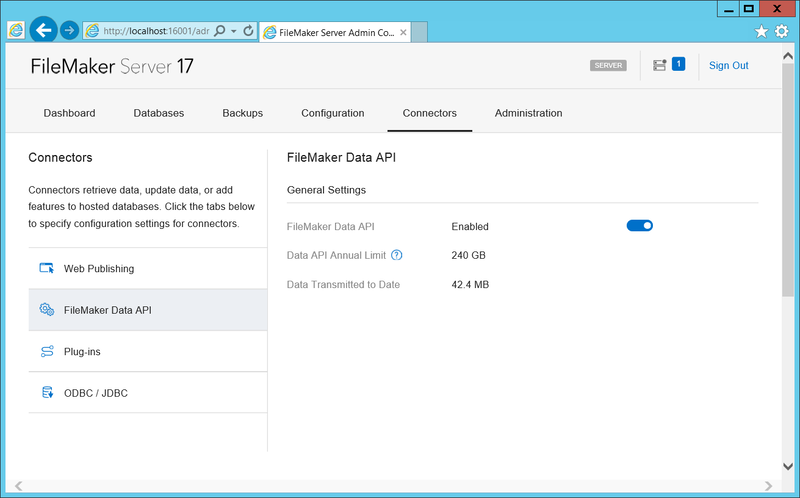The height and width of the screenshot is (498, 800).
Task: Open browser settings gear icon
Action: tap(782, 31)
